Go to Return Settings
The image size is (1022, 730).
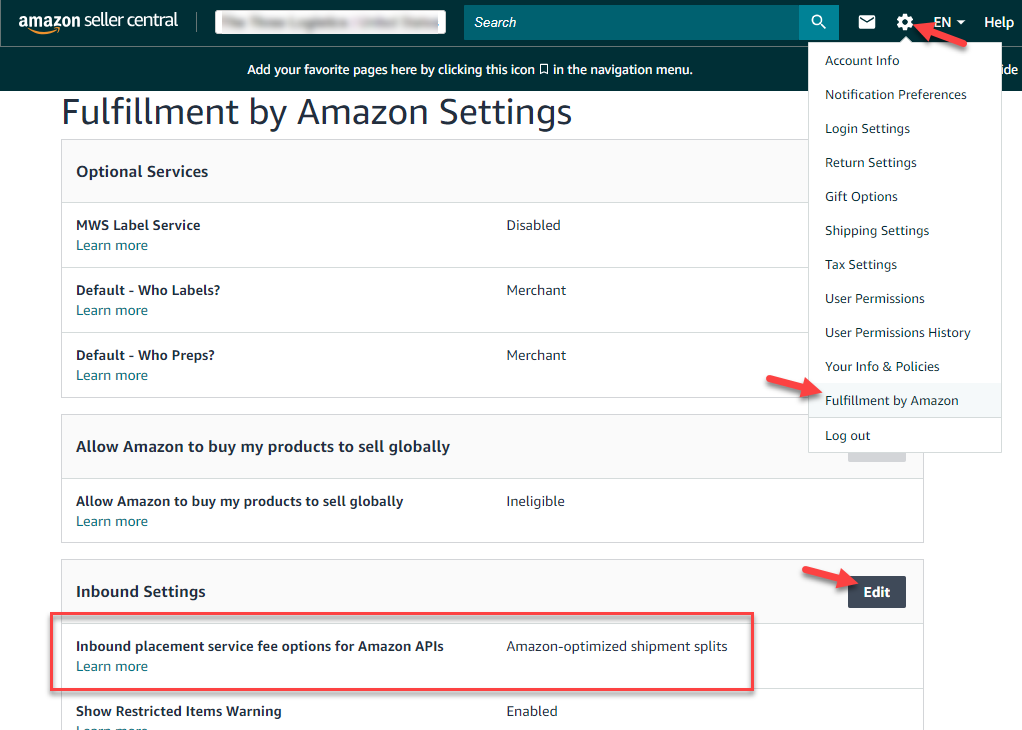point(870,162)
